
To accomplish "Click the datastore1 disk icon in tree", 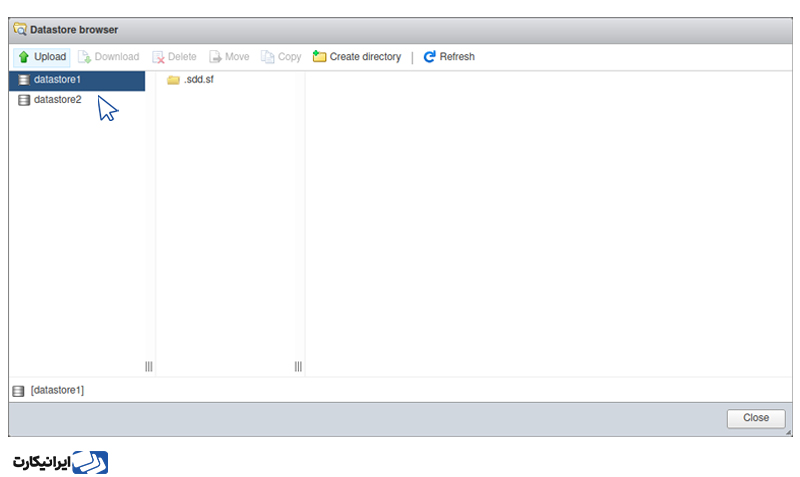I will pos(23,80).
